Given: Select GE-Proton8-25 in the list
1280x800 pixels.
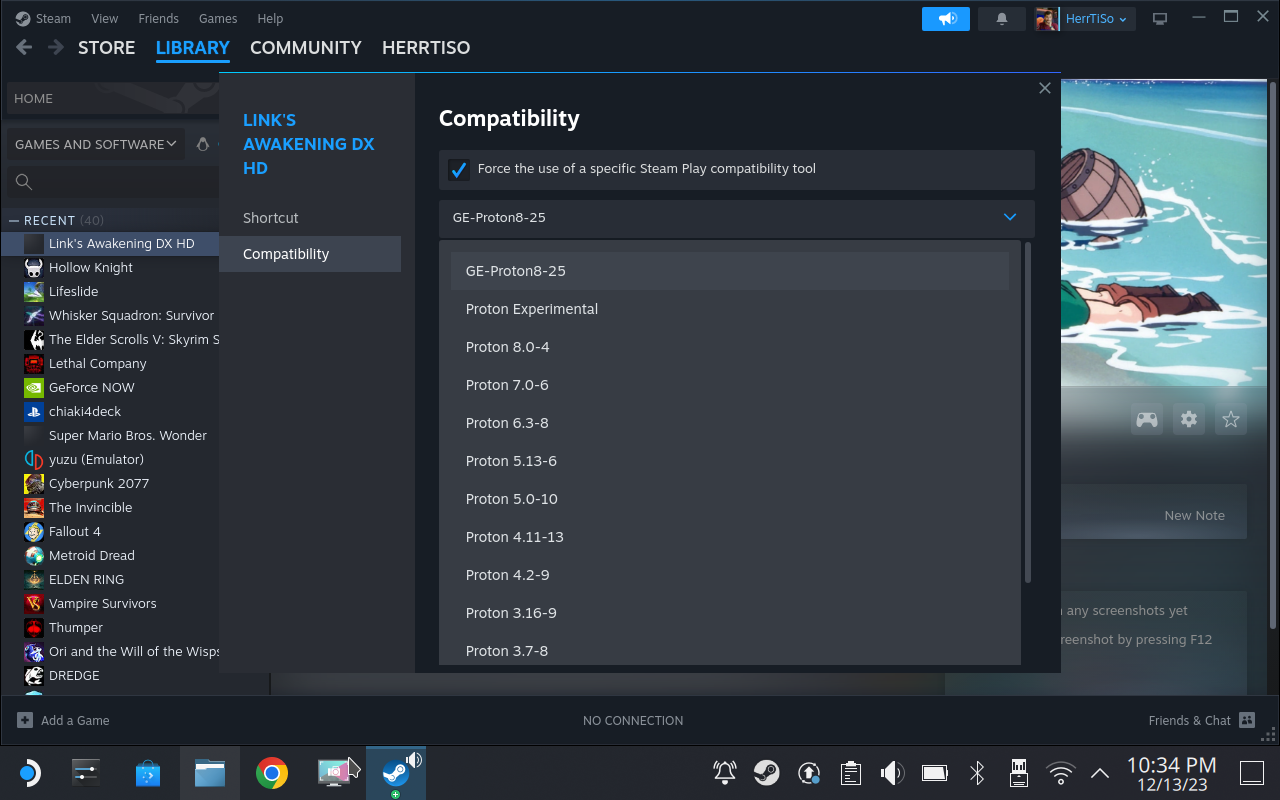Looking at the screenshot, I should coord(730,271).
